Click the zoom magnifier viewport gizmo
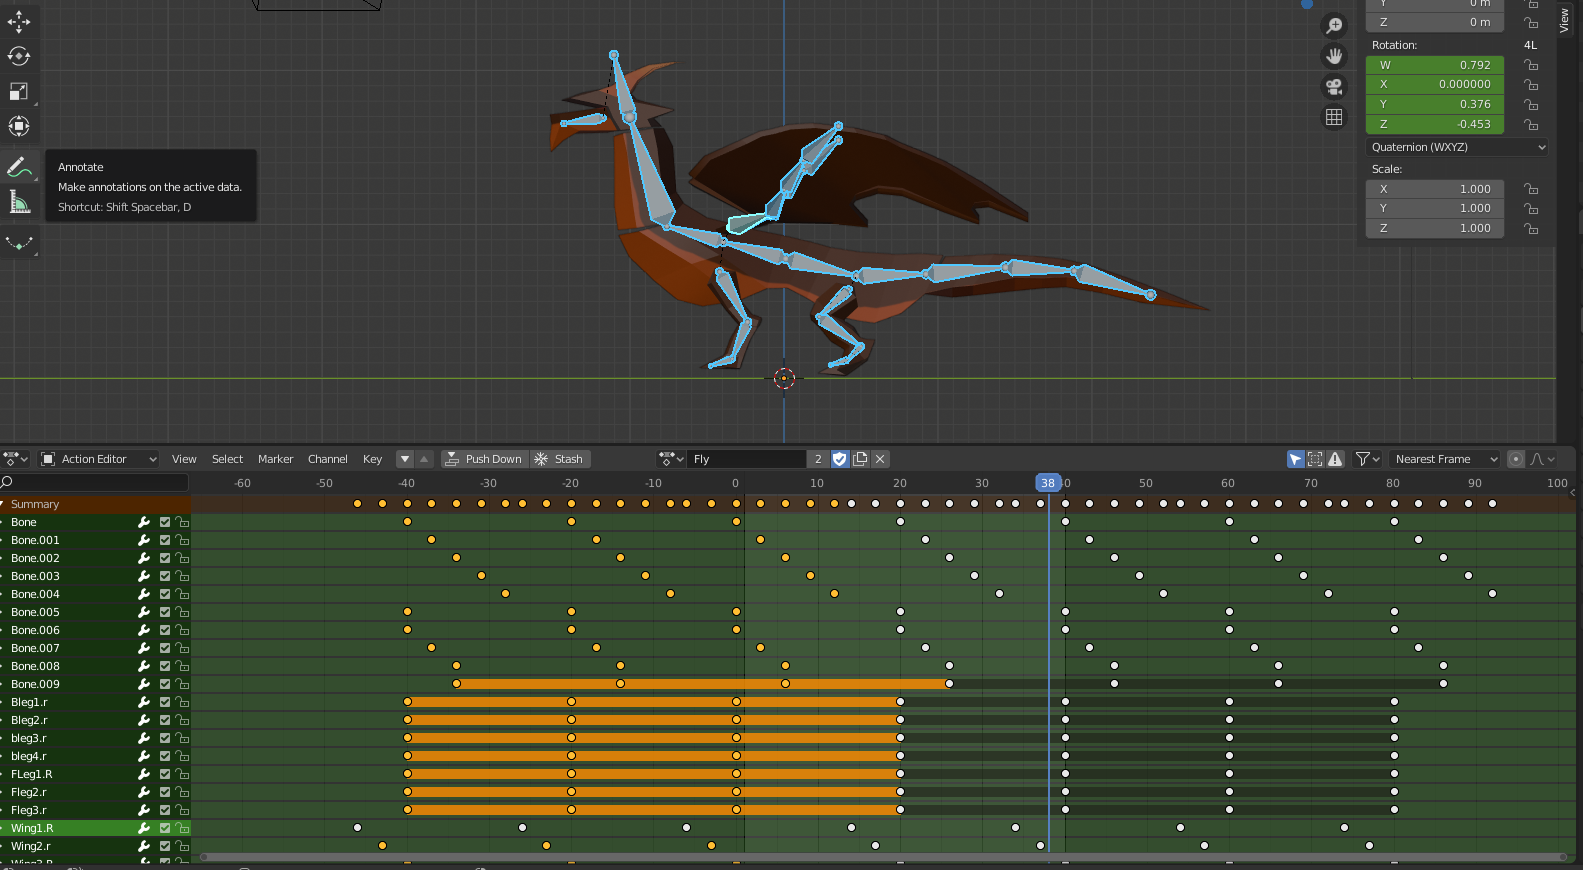 1334,26
